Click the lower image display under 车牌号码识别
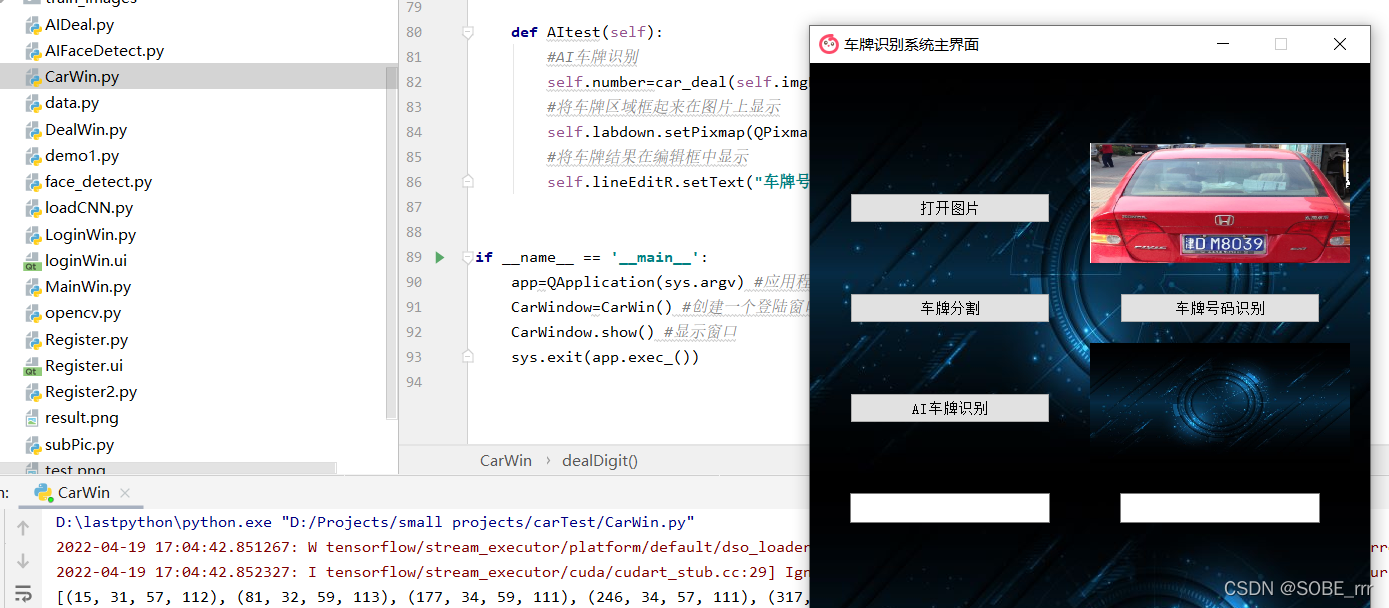1389x608 pixels. tap(1219, 403)
